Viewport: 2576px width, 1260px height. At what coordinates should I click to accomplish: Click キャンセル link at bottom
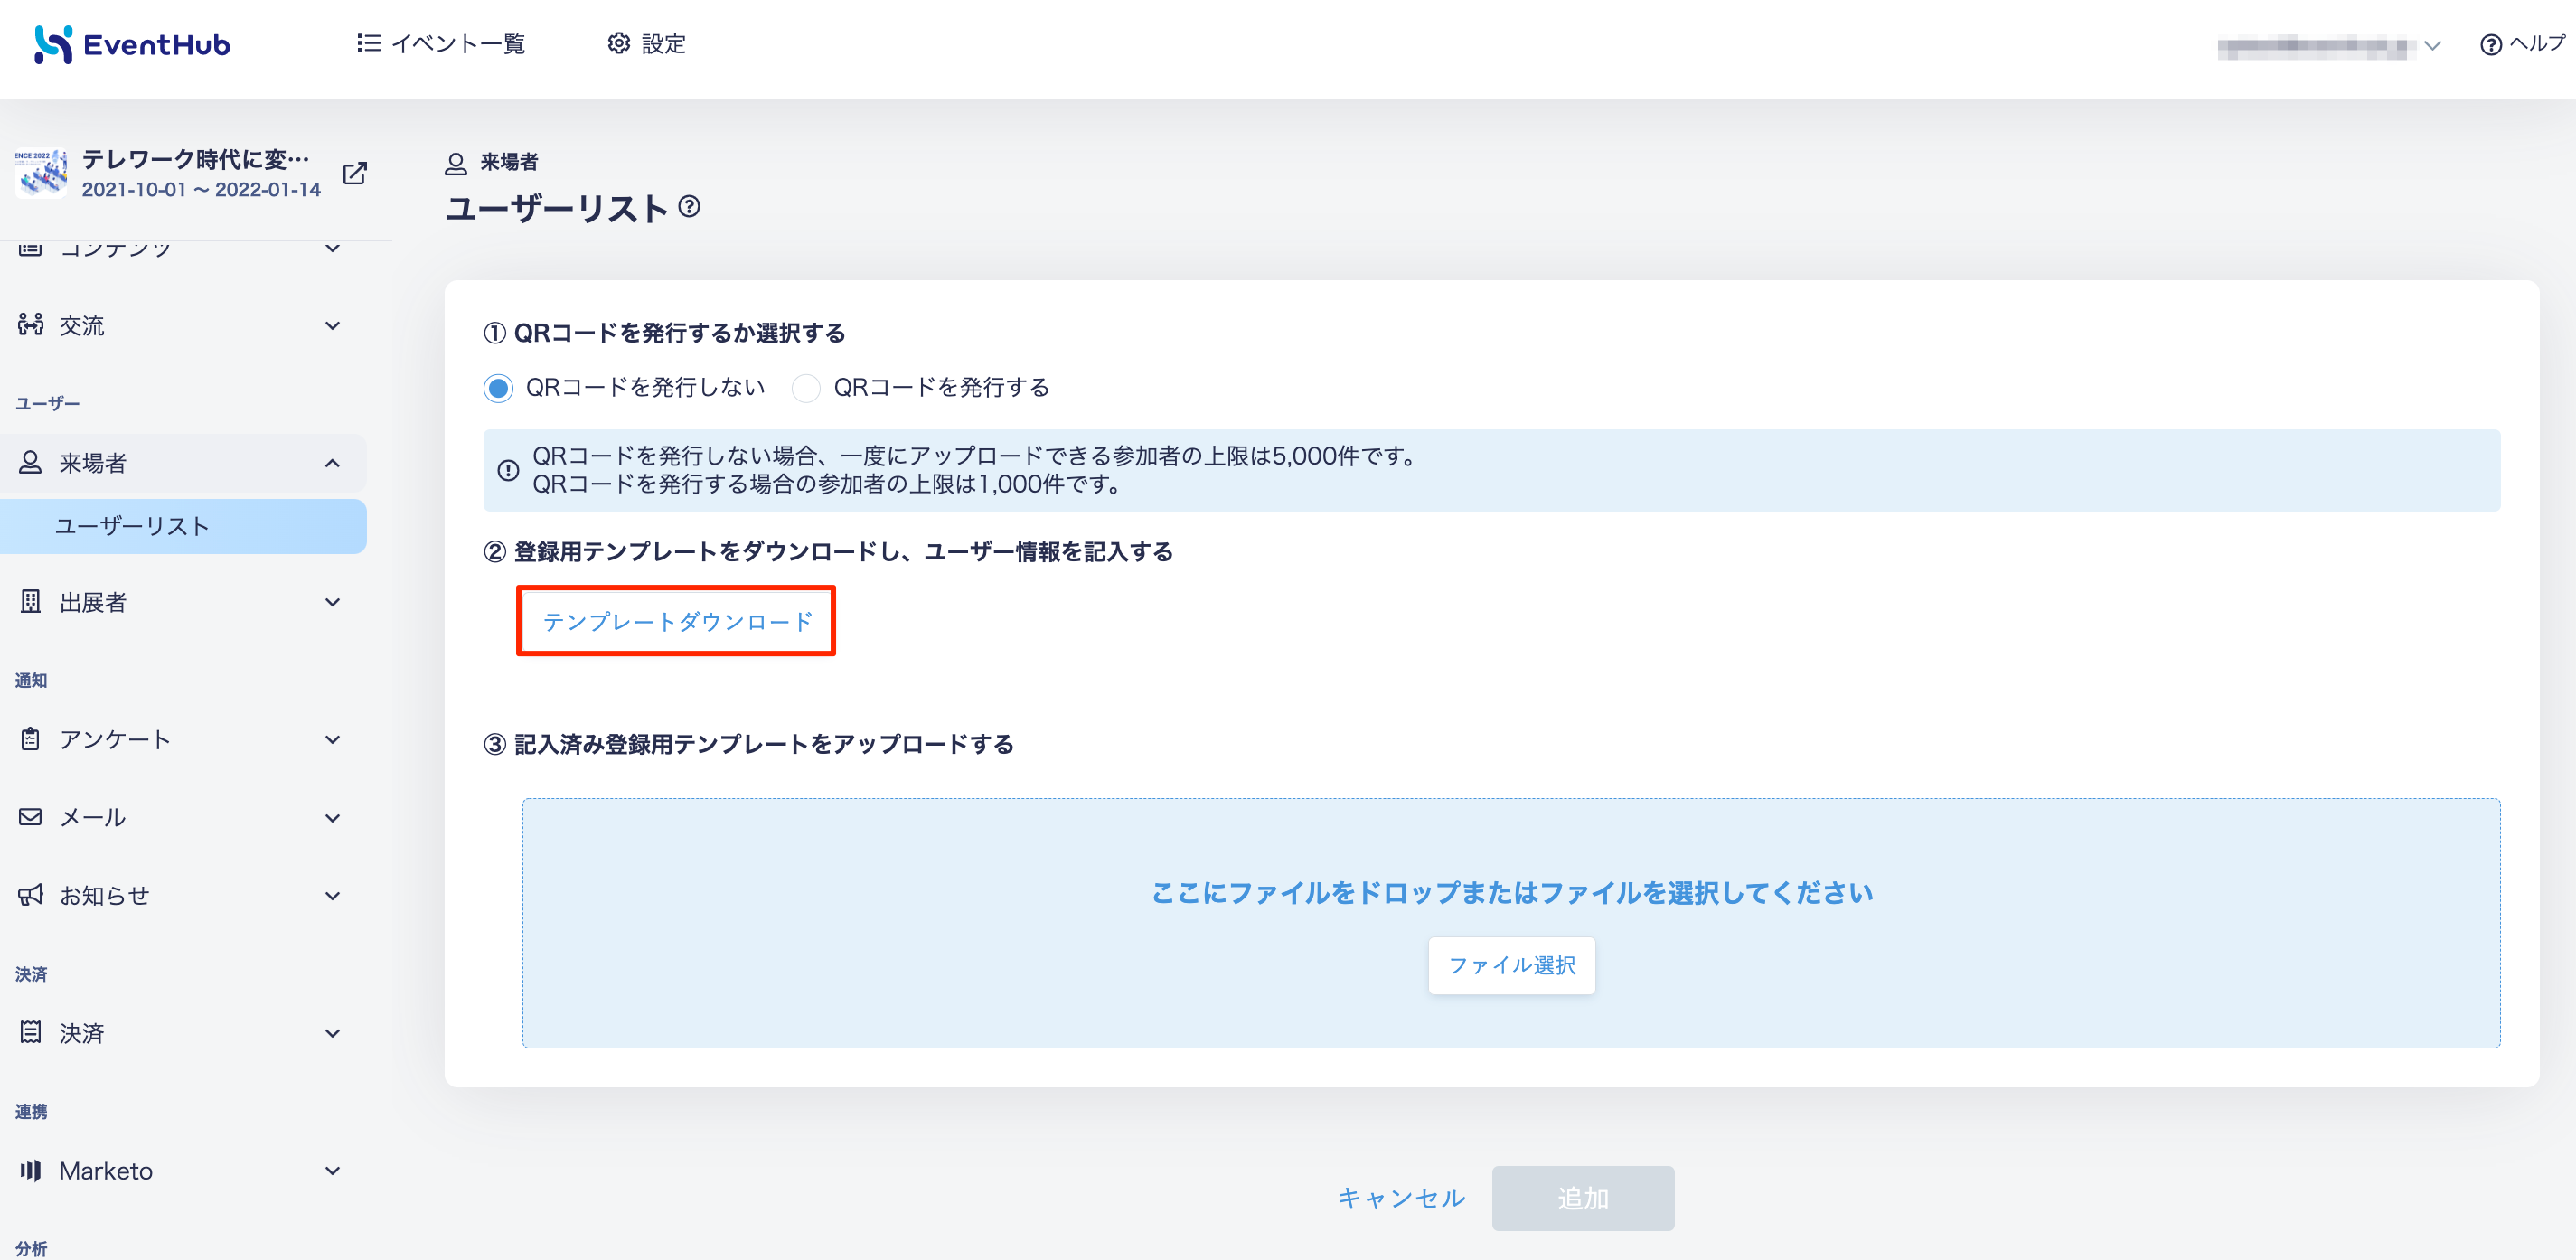tap(1401, 1198)
